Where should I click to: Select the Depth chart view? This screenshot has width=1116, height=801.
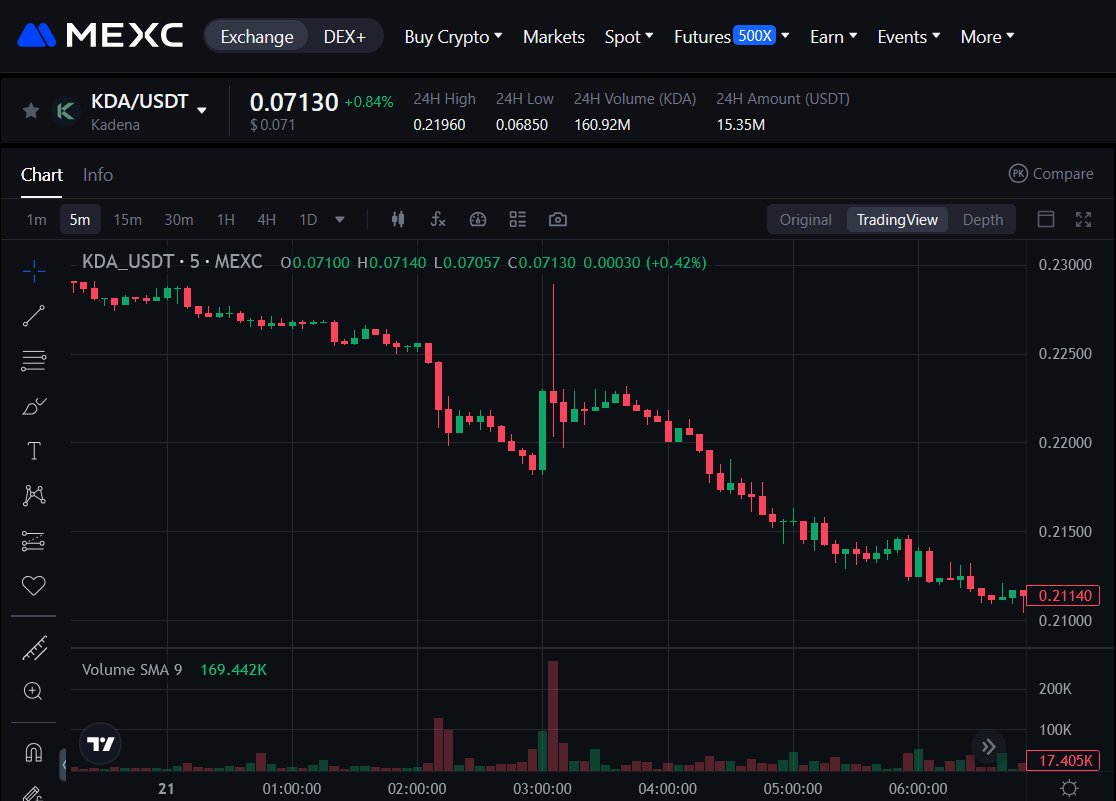[983, 219]
